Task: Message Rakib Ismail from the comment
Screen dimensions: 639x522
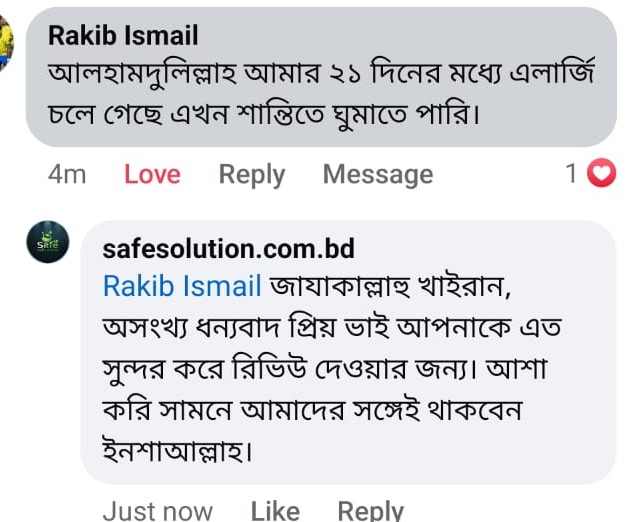Action: [377, 174]
